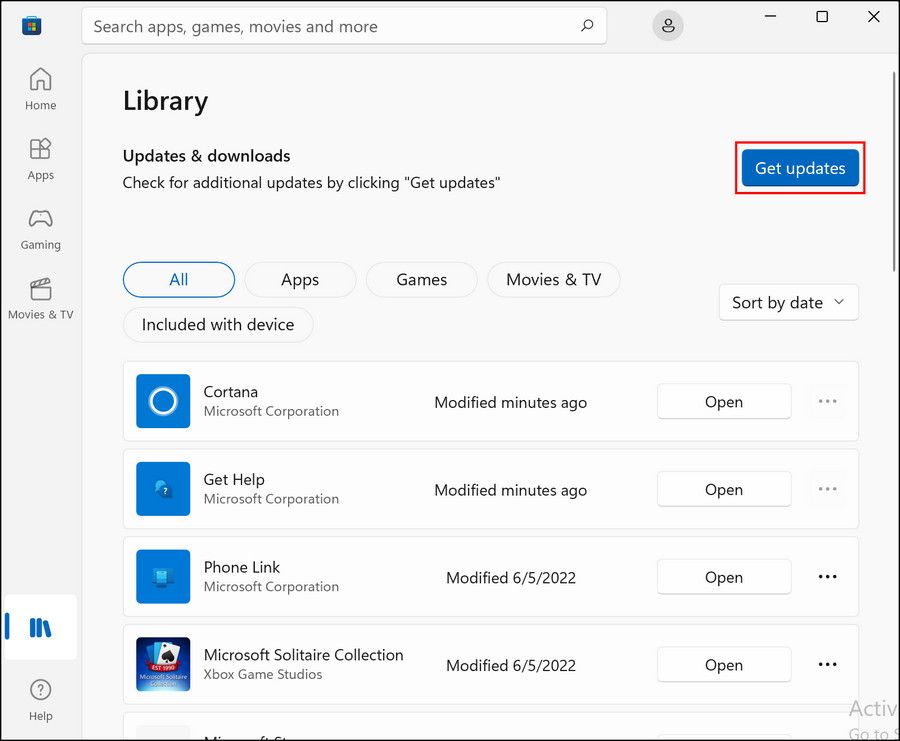Click the search magnifier icon
This screenshot has width=900, height=741.
(x=587, y=26)
